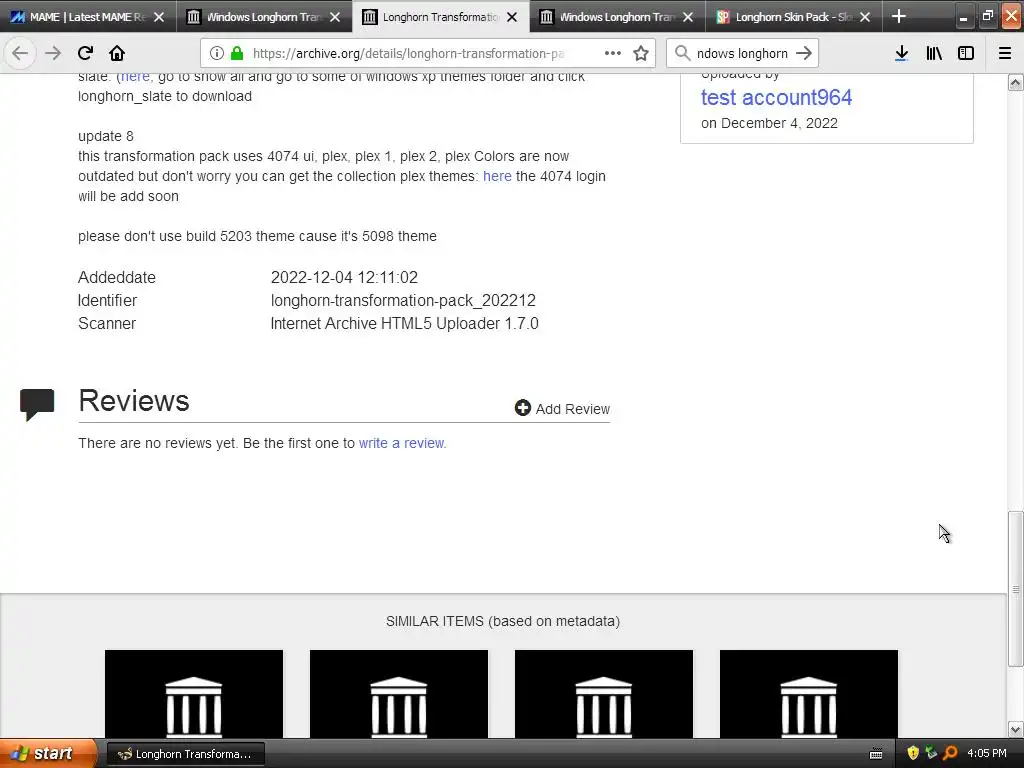Click the scrollbar down arrow
Viewport: 1024px width, 768px height.
tap(1015, 729)
